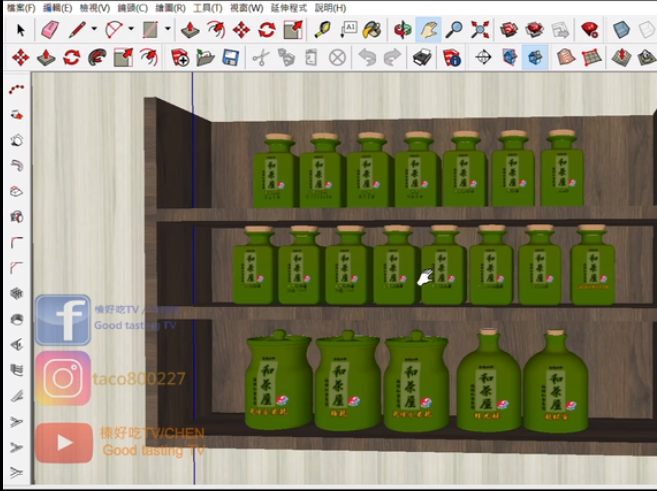Open the 檢視(V) menu
Viewport: 657px width, 491px height.
[95, 8]
